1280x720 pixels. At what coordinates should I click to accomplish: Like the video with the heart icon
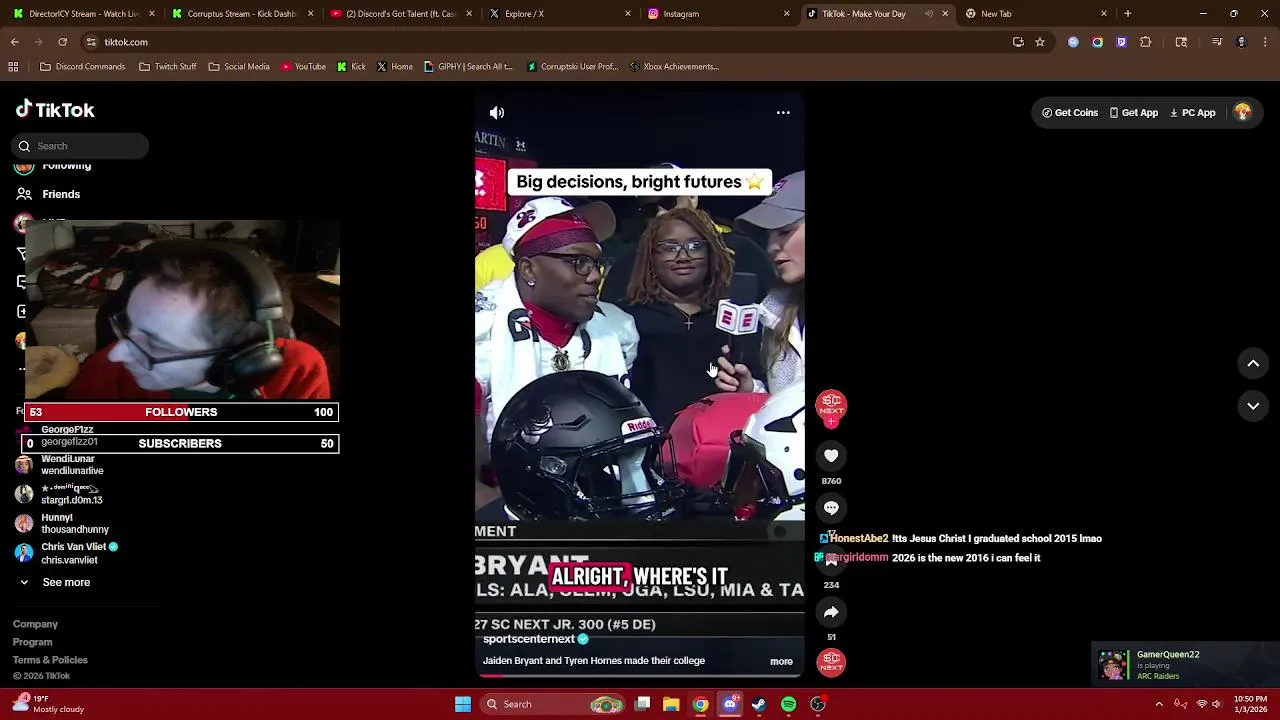coord(831,456)
